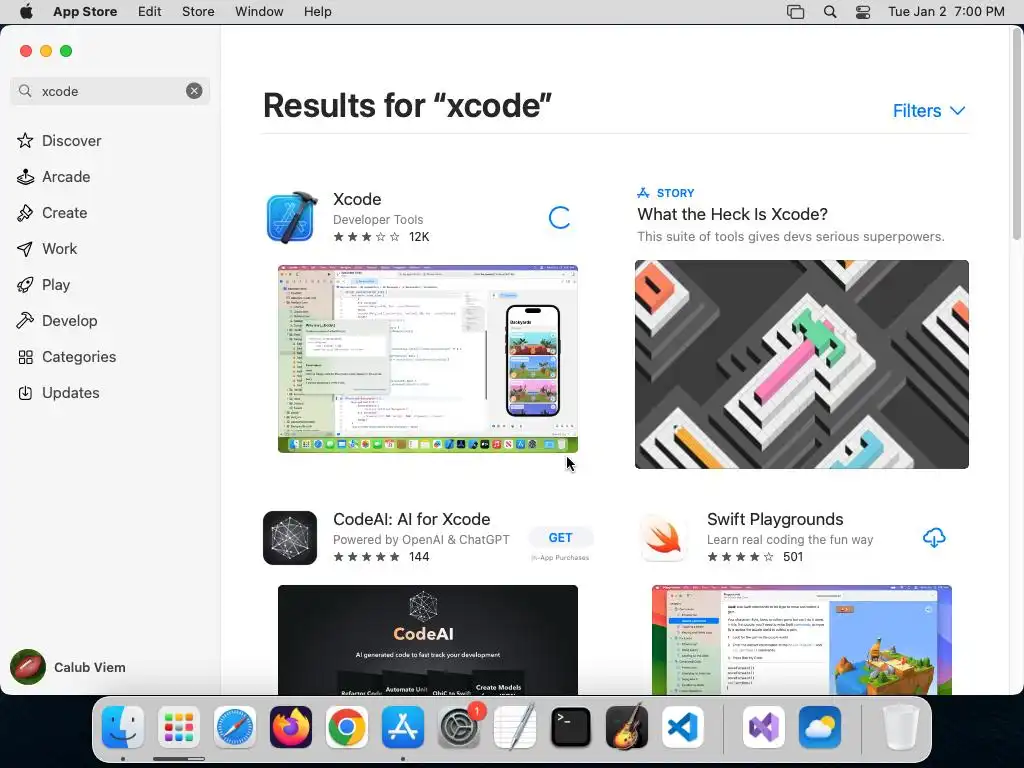Image resolution: width=1024 pixels, height=768 pixels.
Task: Open Terminal from the Dock
Action: (571, 727)
